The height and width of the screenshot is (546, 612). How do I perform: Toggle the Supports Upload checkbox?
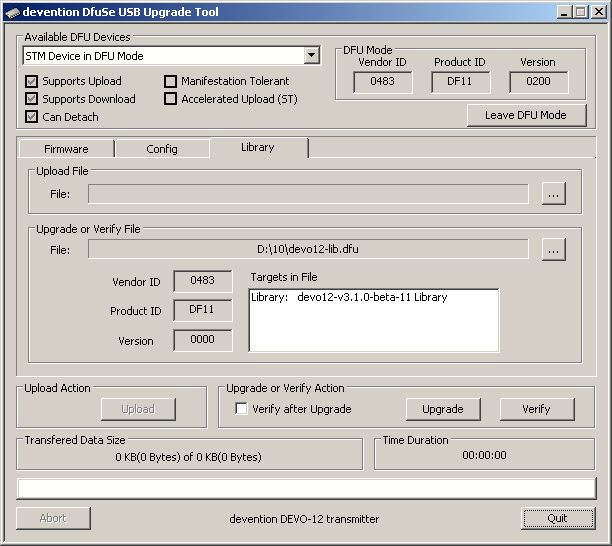pyautogui.click(x=31, y=81)
